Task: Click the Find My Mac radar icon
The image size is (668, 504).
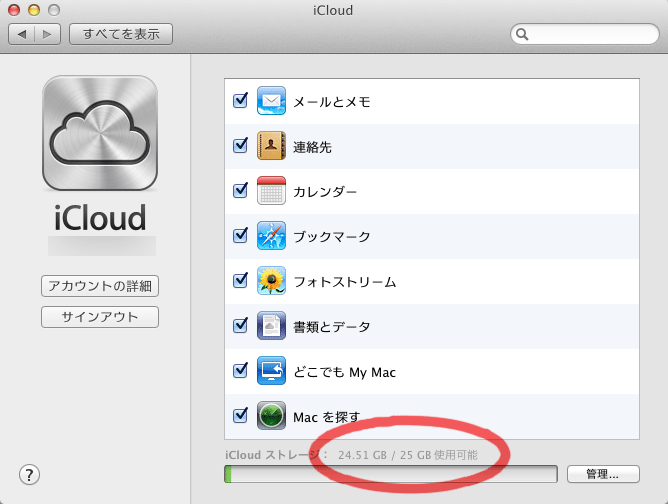Action: [x=271, y=416]
